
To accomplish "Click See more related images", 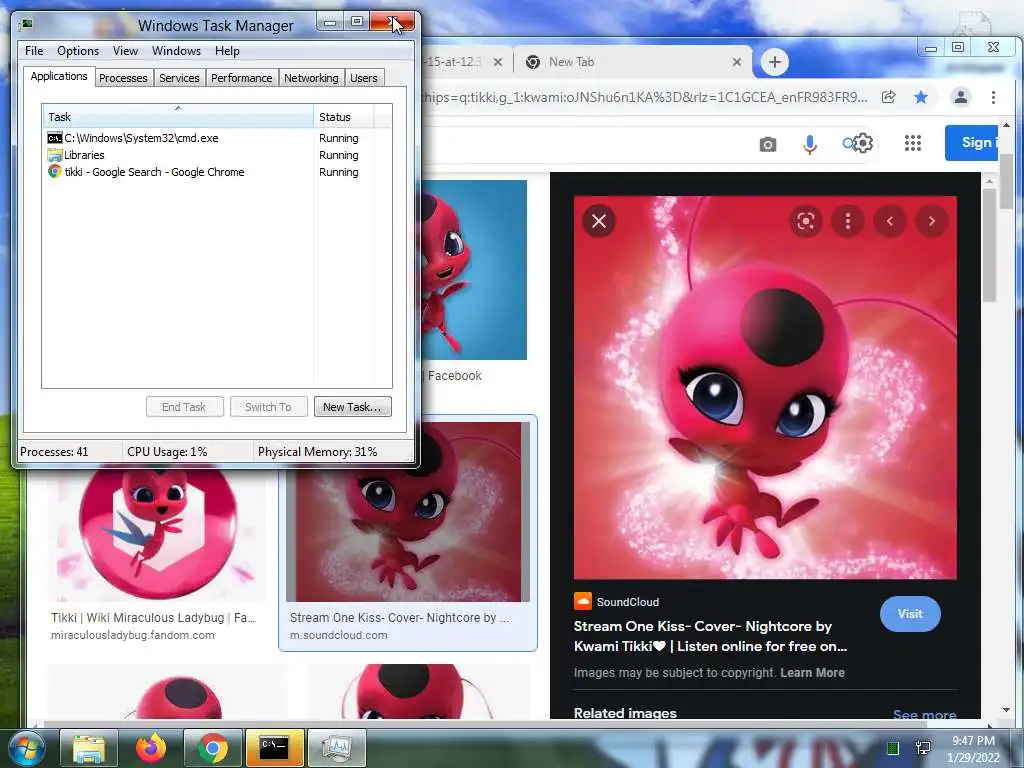I will click(925, 715).
